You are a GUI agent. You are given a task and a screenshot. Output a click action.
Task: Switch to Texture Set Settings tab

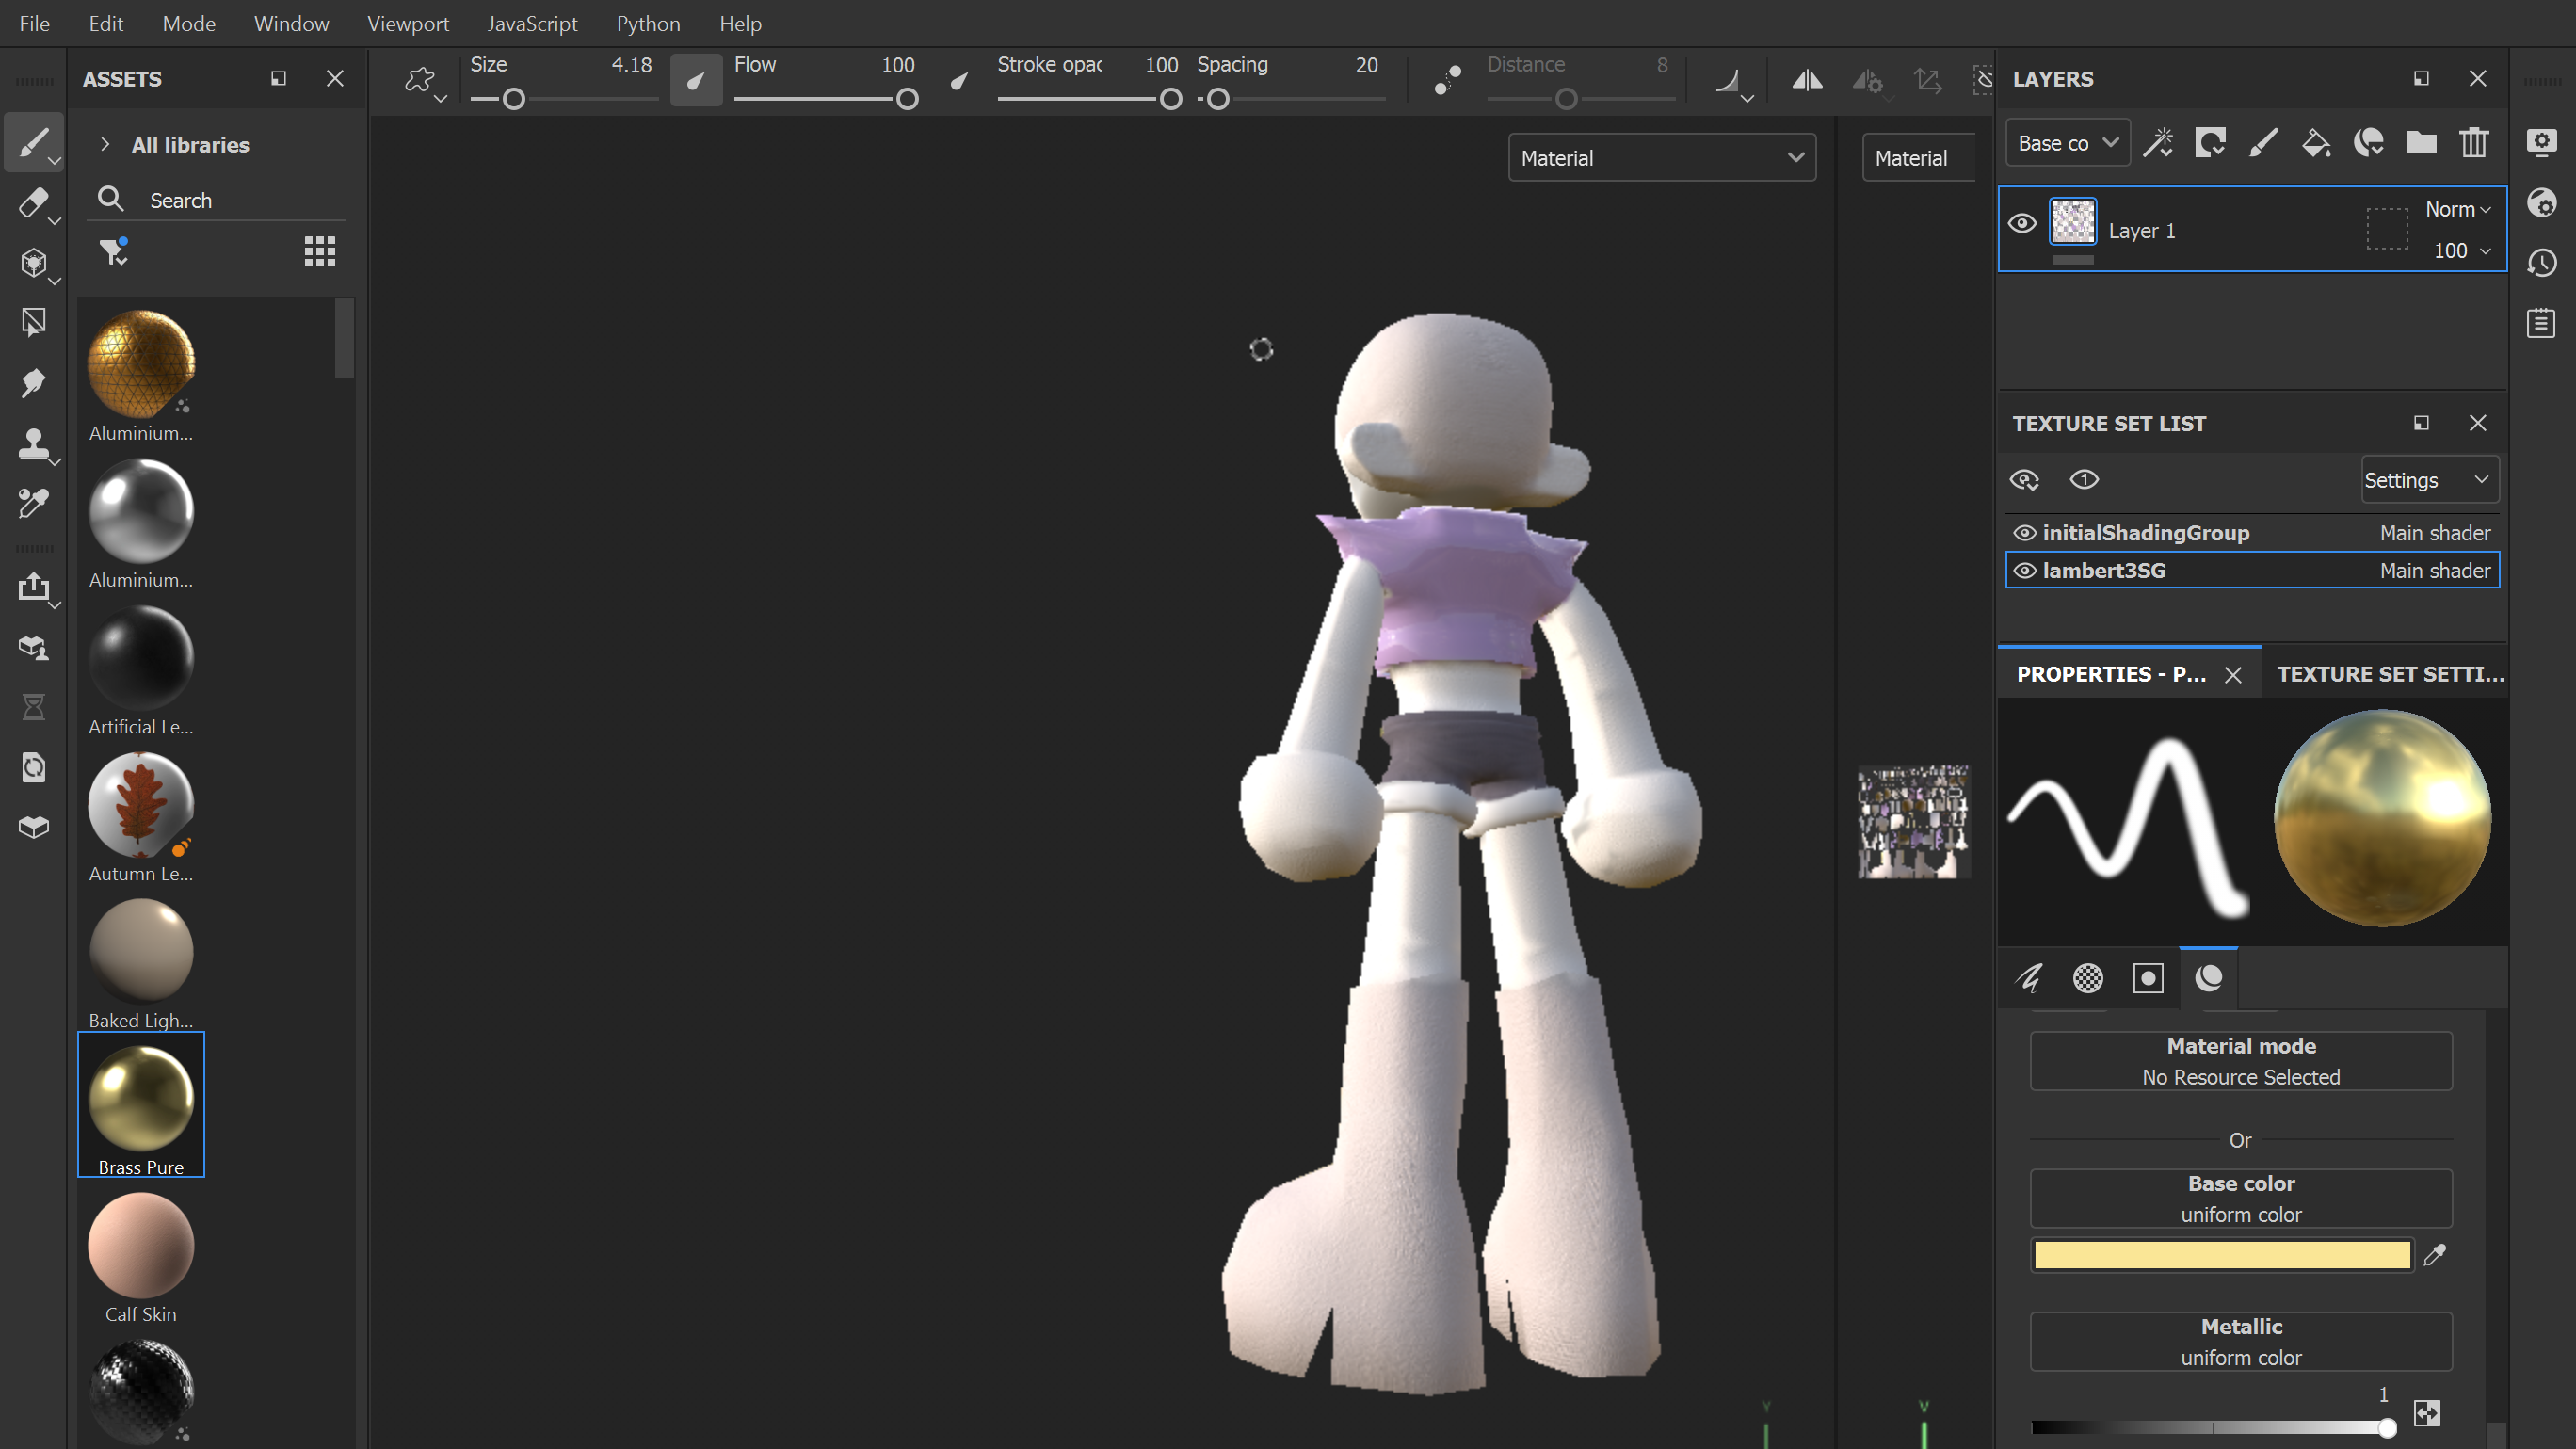pos(2390,674)
